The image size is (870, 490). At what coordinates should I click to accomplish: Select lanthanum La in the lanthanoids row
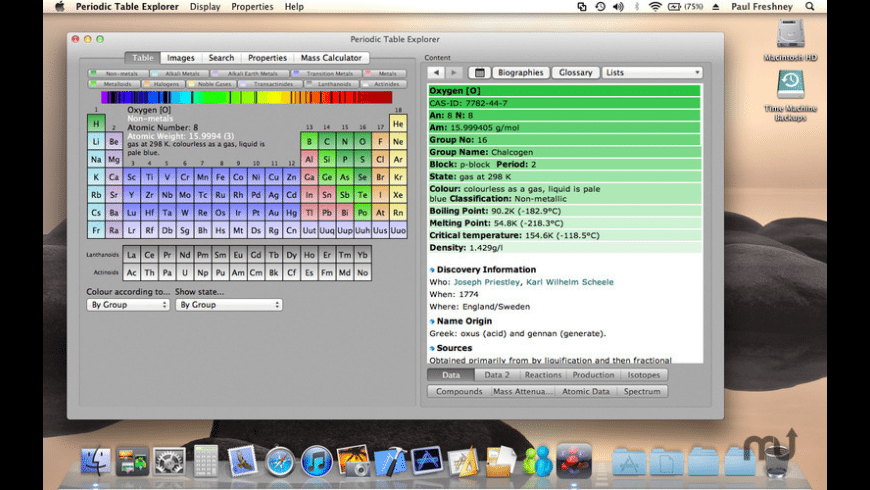point(131,255)
